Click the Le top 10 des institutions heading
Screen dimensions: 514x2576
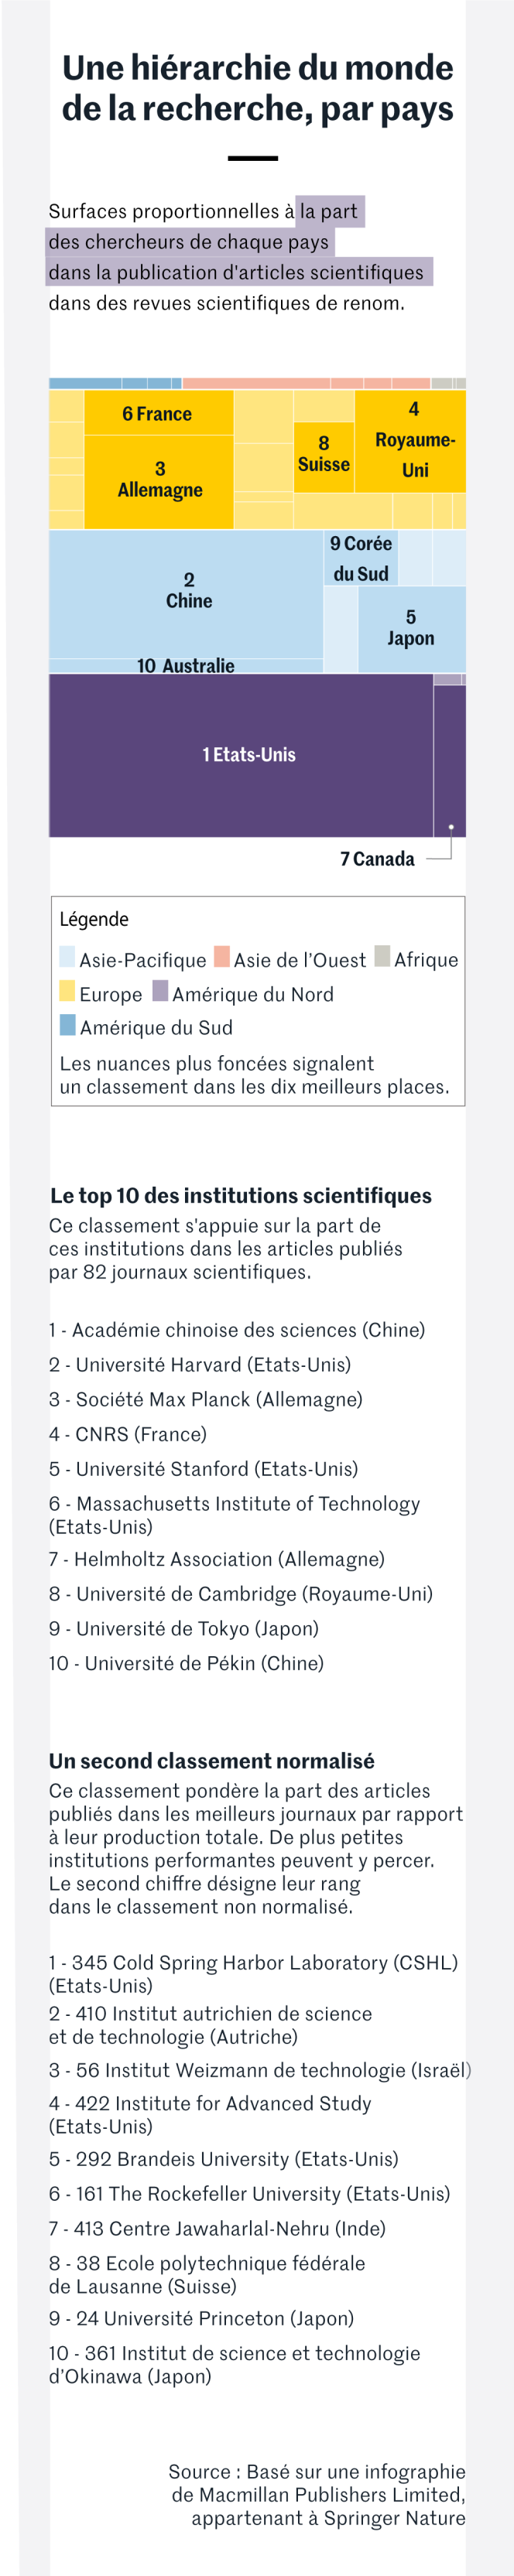[x=241, y=1195]
